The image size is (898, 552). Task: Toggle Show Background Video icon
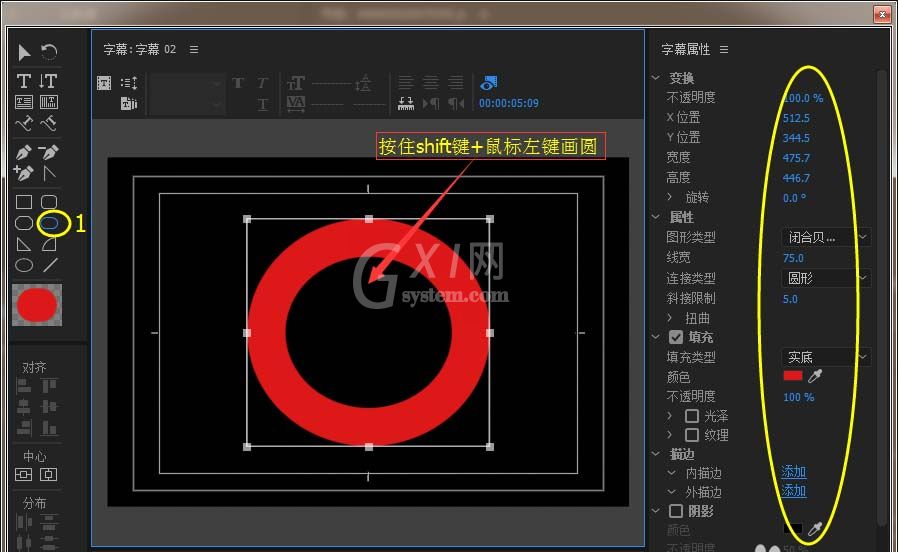[489, 83]
